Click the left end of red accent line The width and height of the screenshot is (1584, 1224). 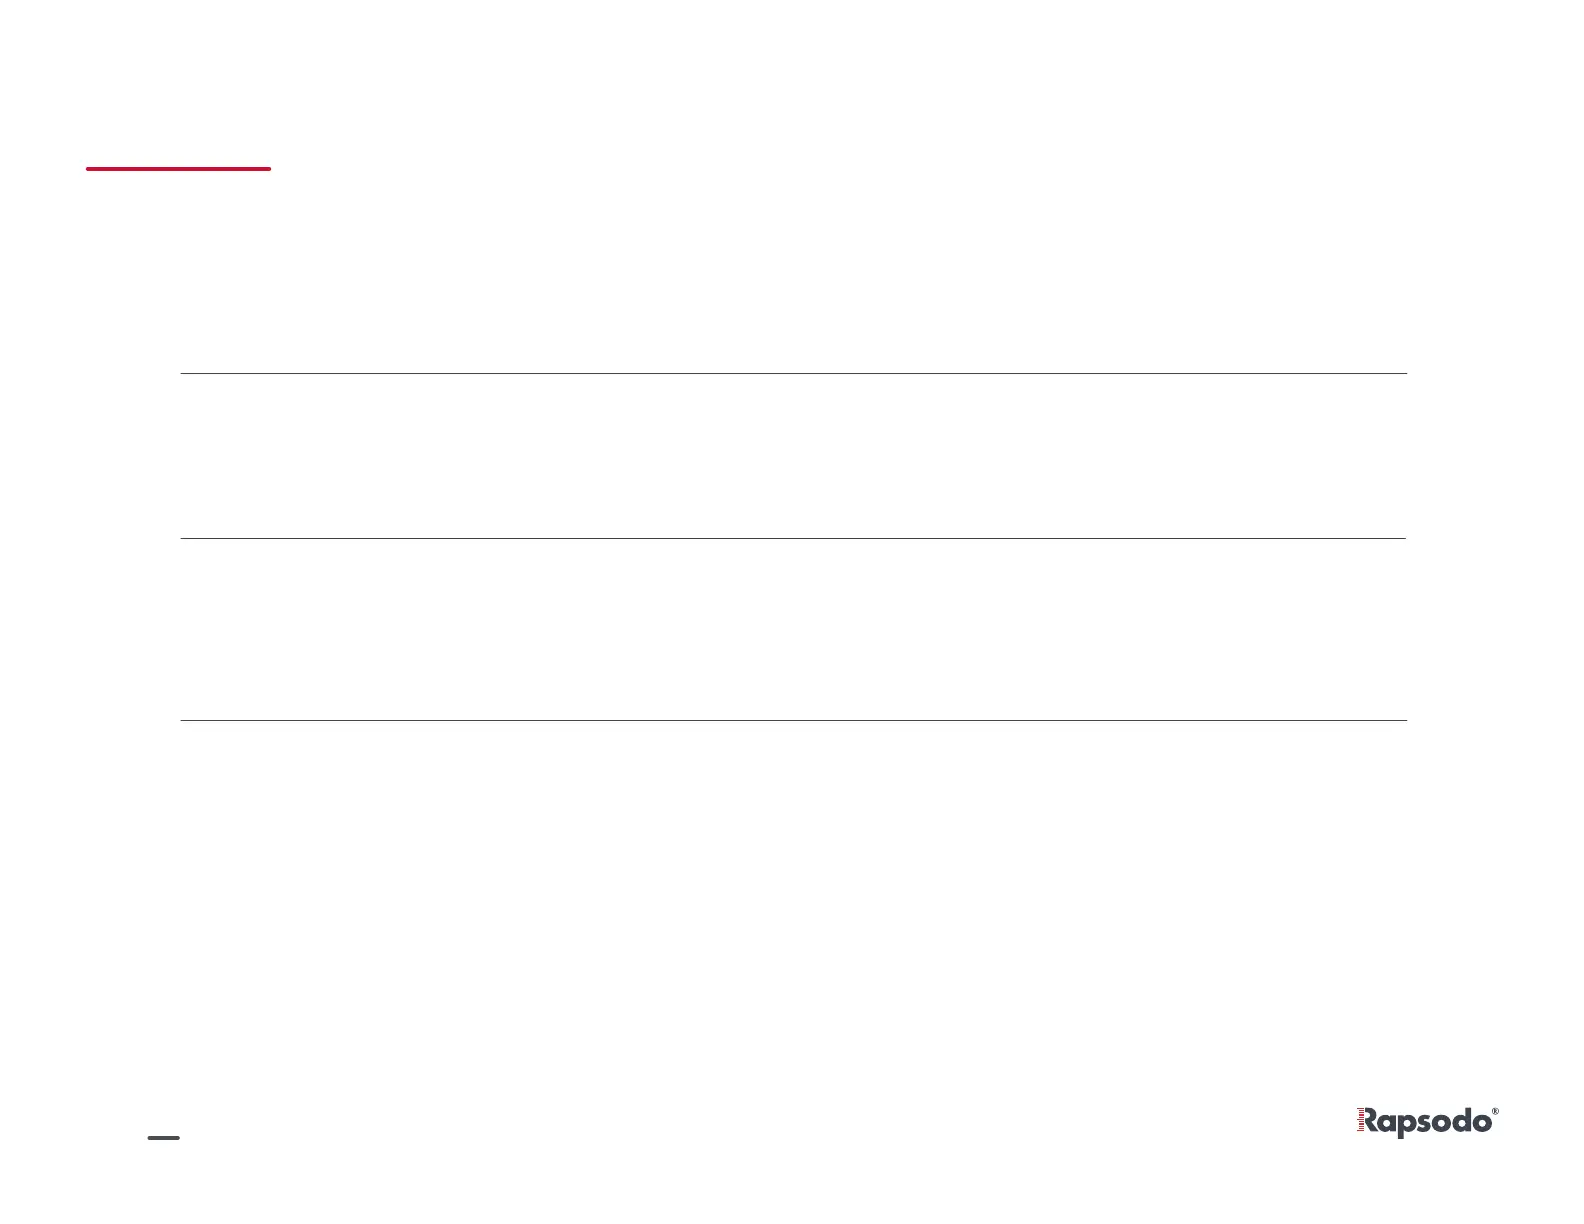pyautogui.click(x=89, y=169)
